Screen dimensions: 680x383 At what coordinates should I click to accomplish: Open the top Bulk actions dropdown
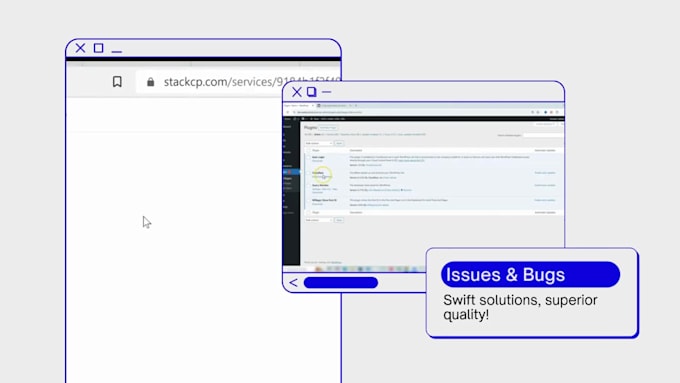[x=319, y=143]
